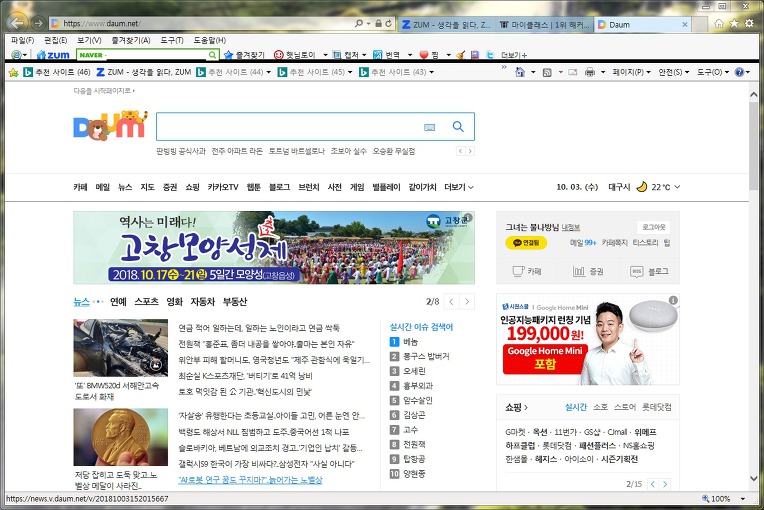Click the 고창모양성제 festival banner

click(274, 247)
